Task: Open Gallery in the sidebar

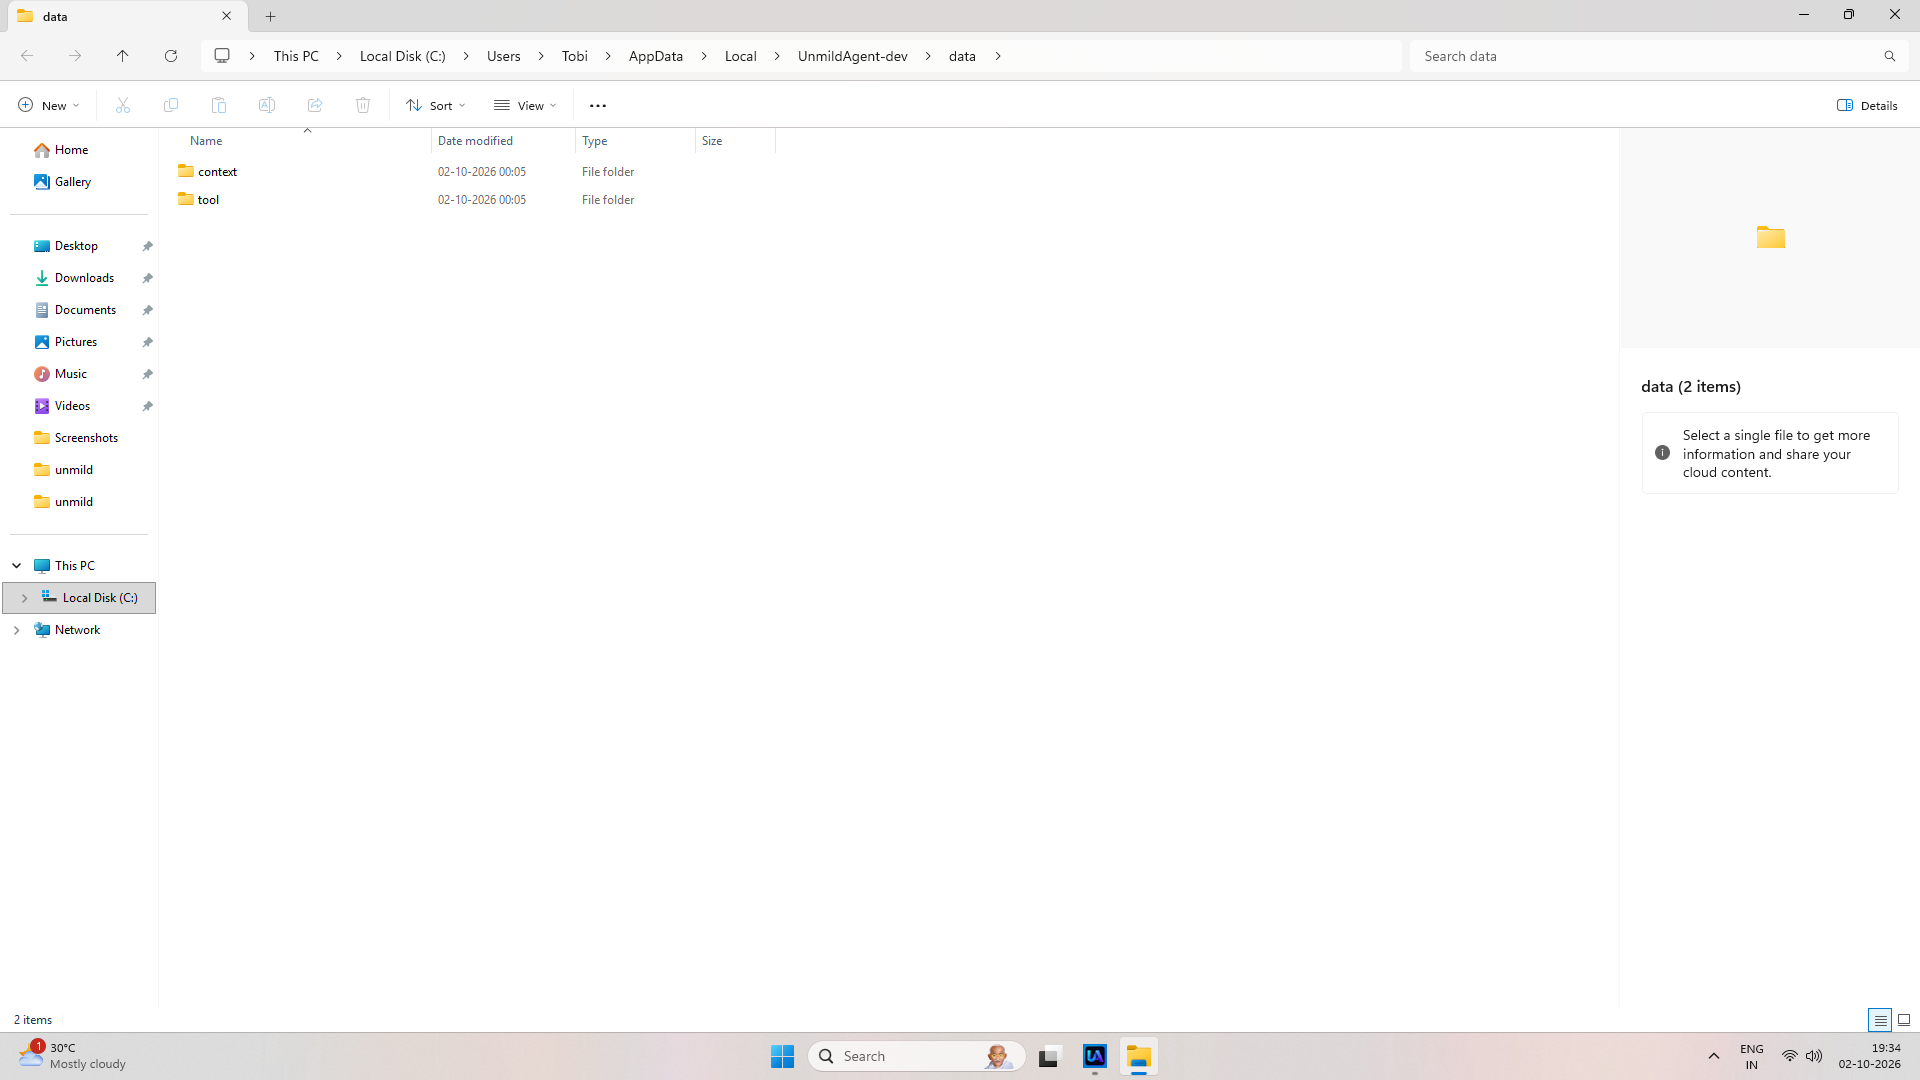Action: pos(73,182)
